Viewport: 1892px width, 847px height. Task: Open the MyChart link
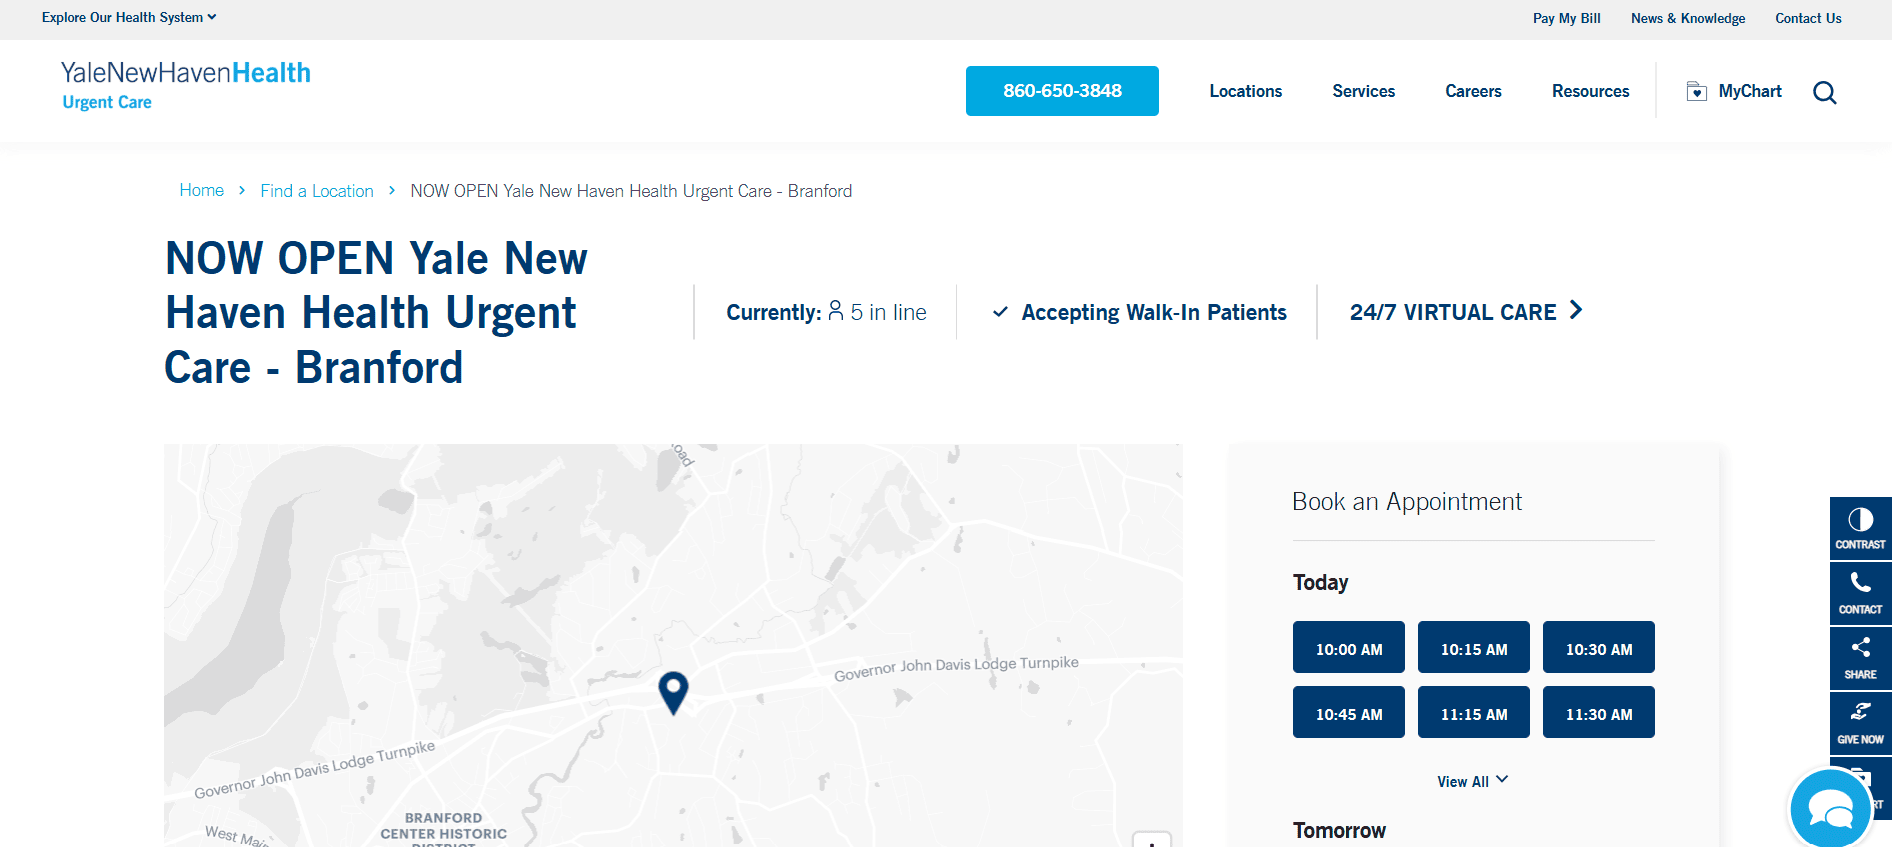coord(1750,91)
